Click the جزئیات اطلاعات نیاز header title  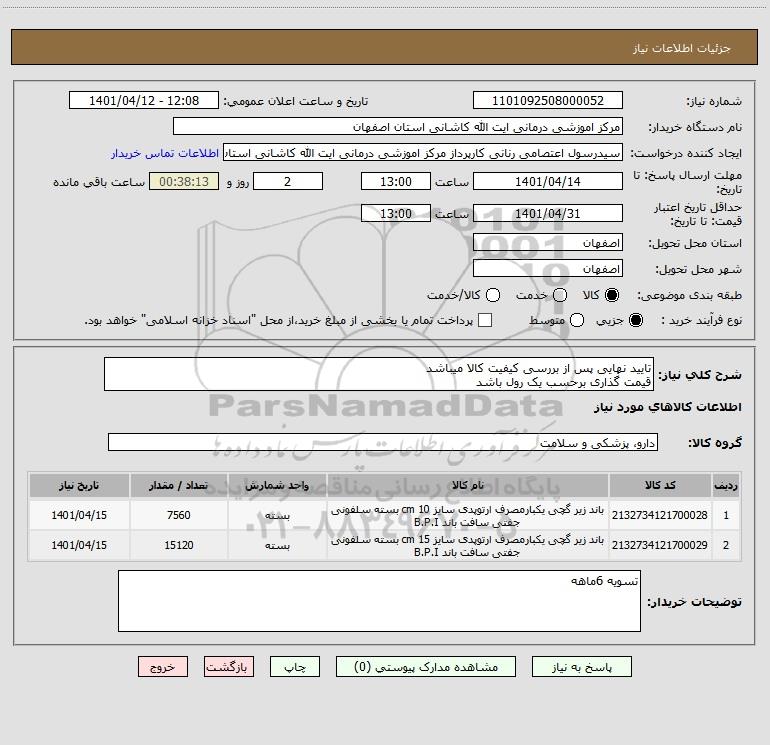pyautogui.click(x=681, y=48)
